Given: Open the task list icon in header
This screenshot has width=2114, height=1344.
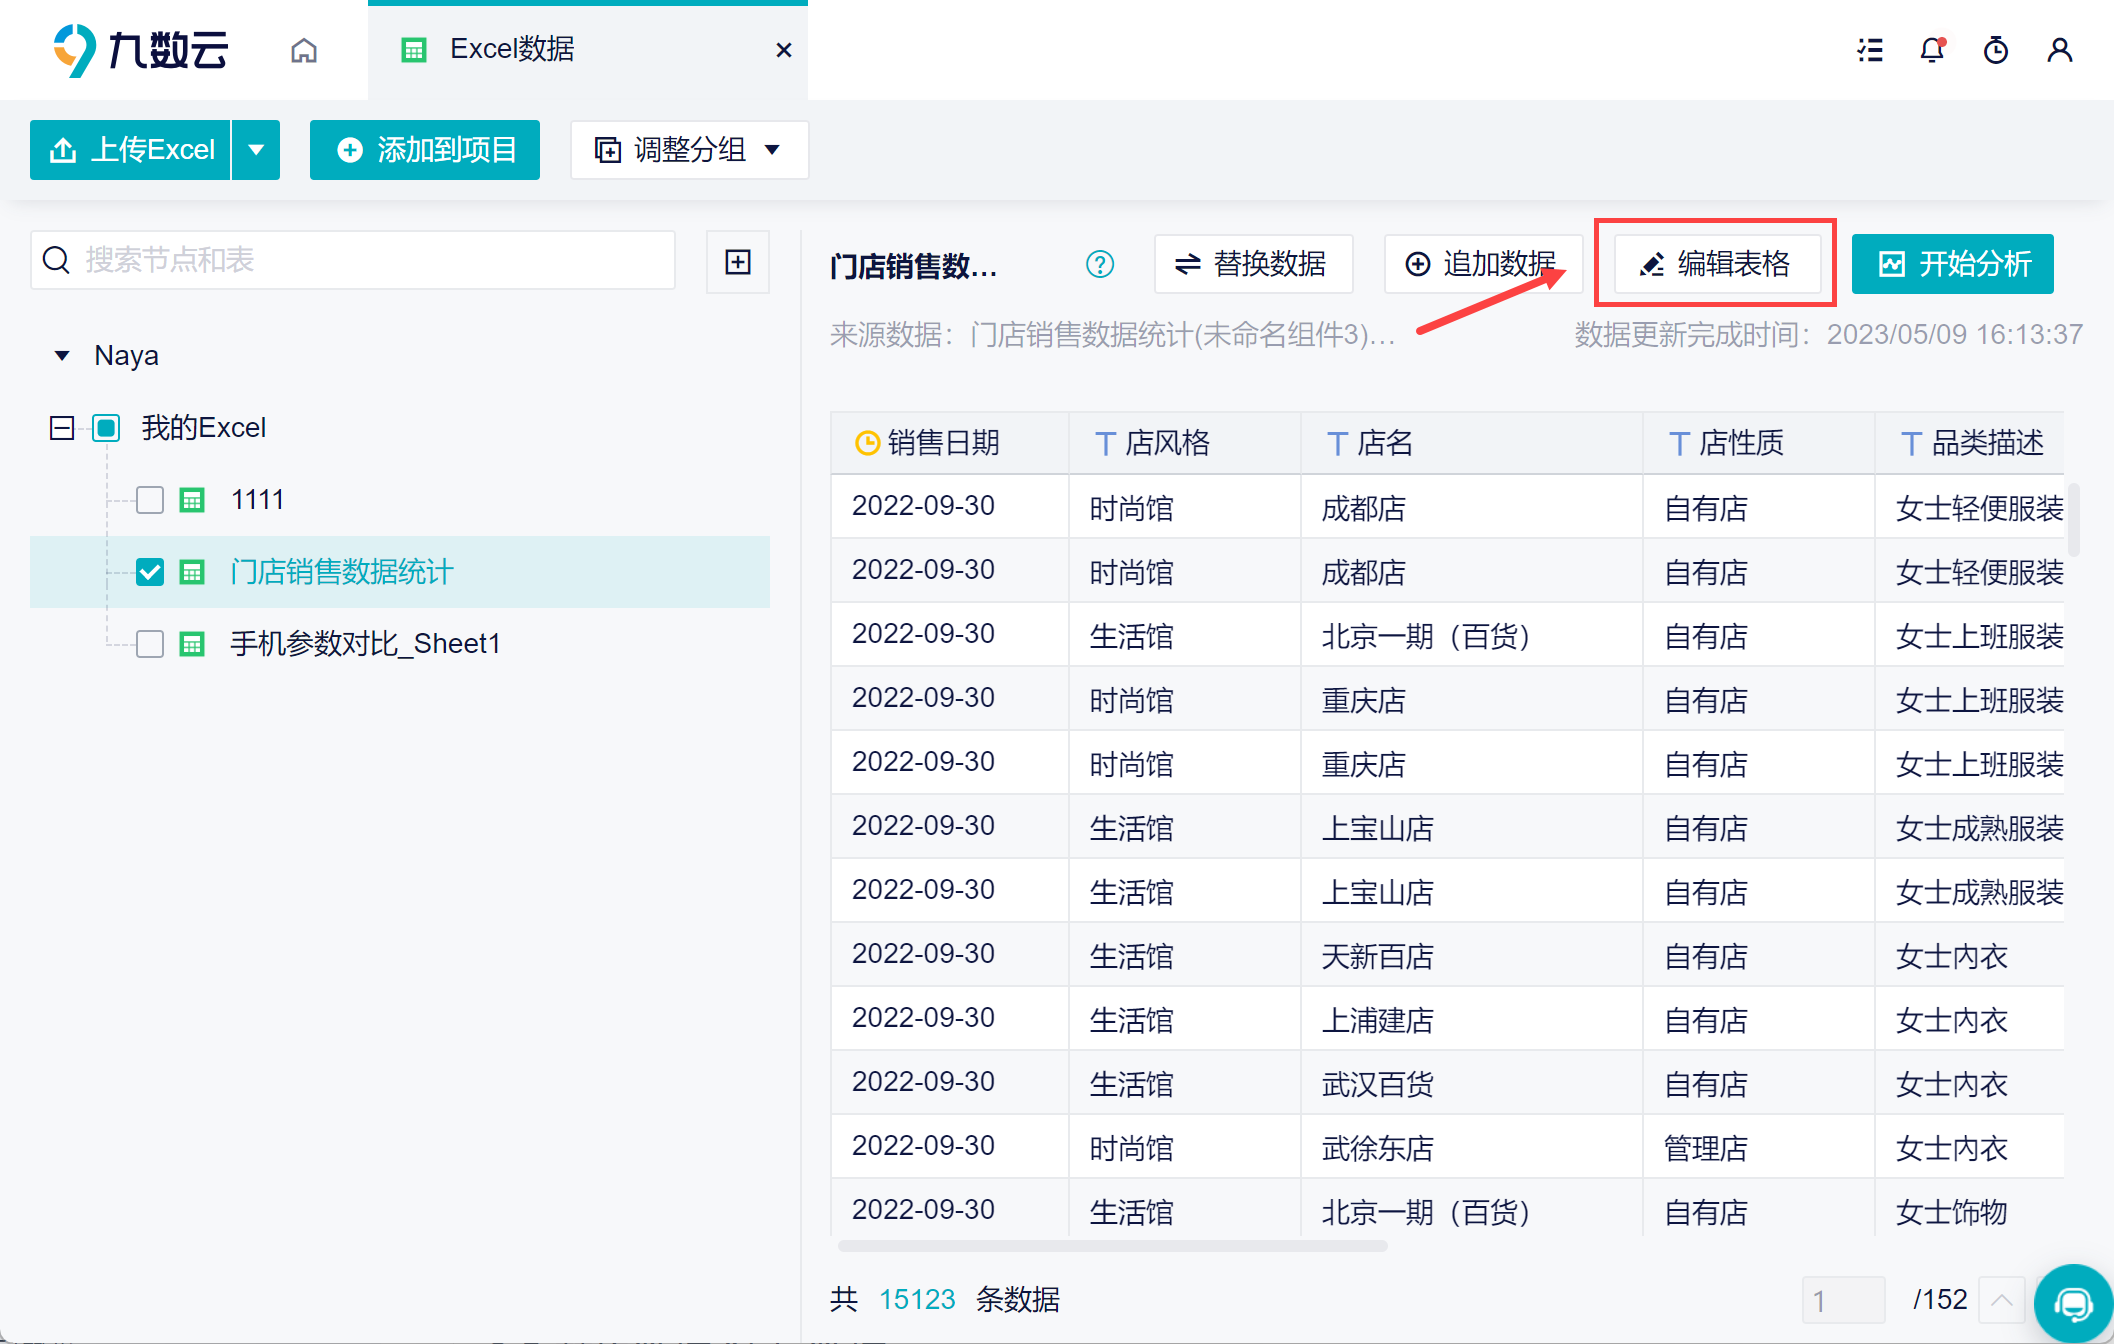Looking at the screenshot, I should (x=1870, y=50).
